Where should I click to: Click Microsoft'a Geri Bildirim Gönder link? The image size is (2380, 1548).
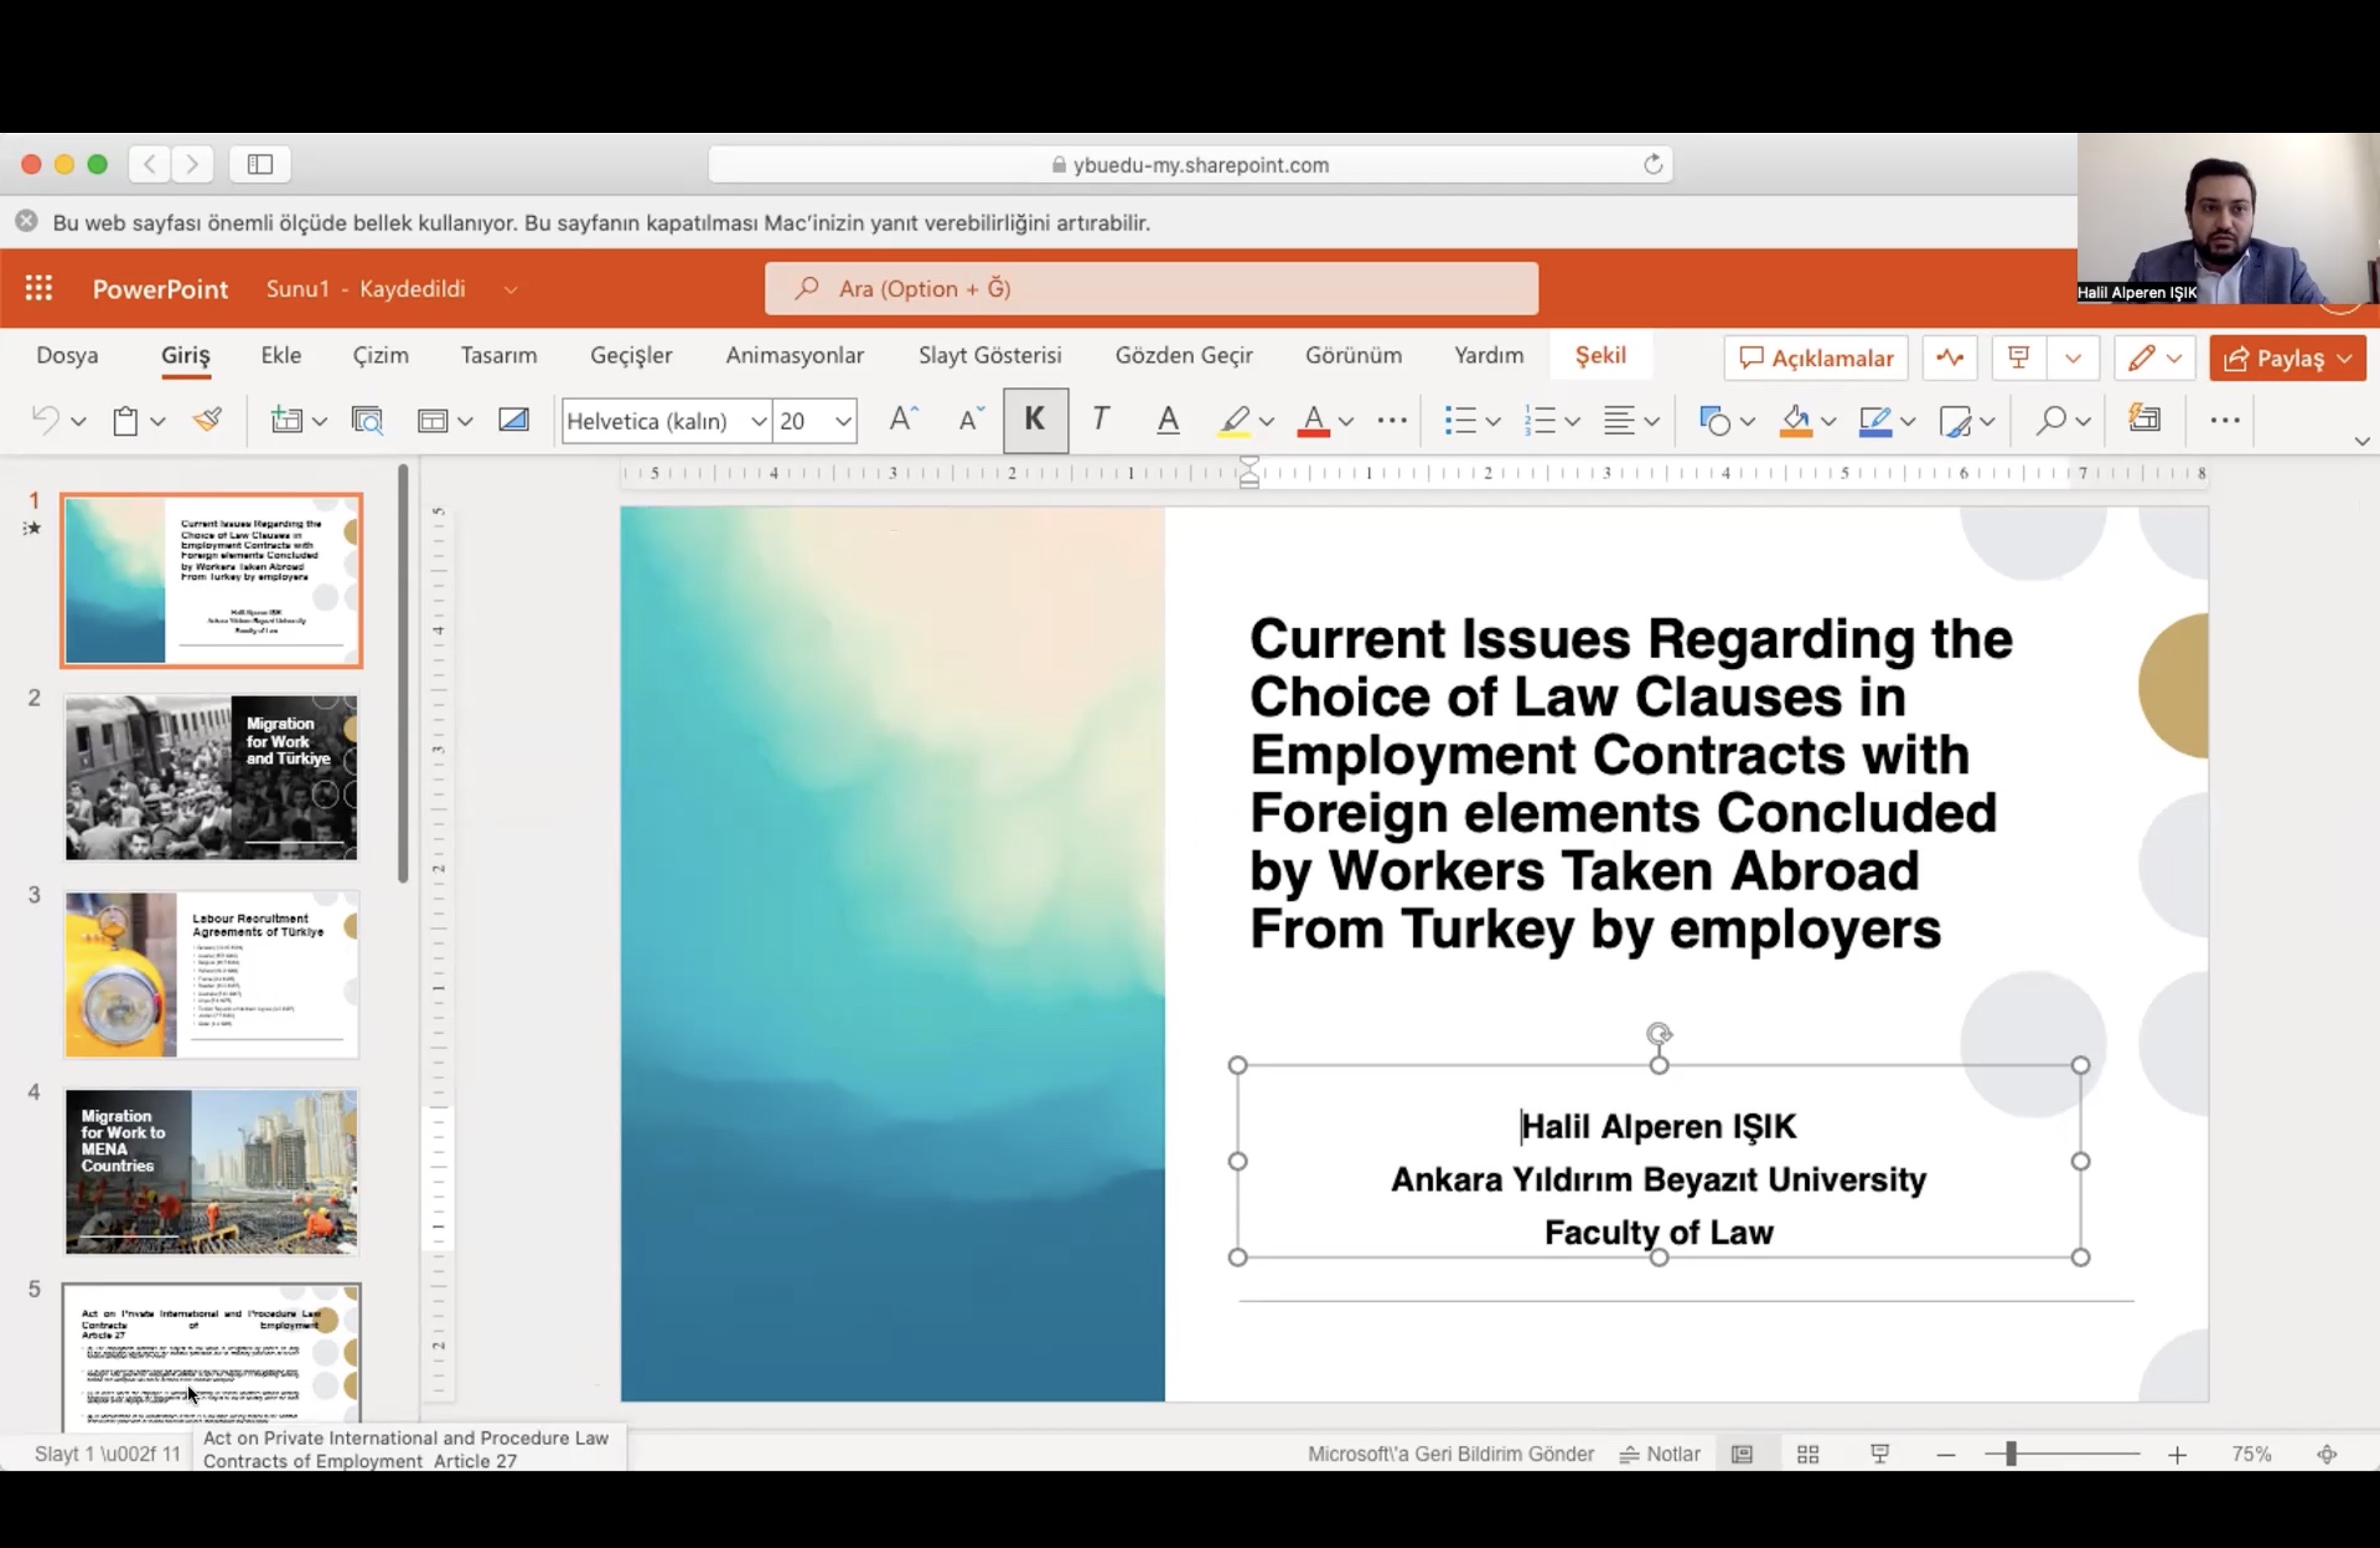coord(1450,1454)
